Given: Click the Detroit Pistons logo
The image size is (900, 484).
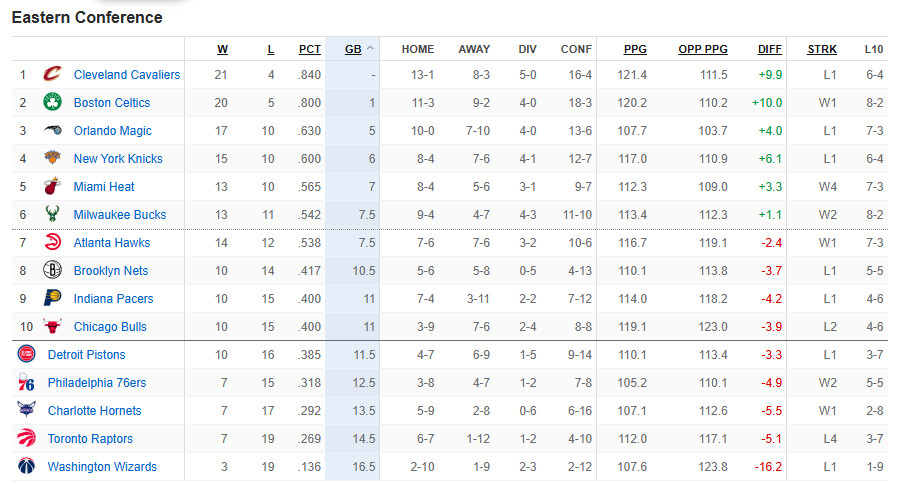Looking at the screenshot, I should [x=26, y=354].
